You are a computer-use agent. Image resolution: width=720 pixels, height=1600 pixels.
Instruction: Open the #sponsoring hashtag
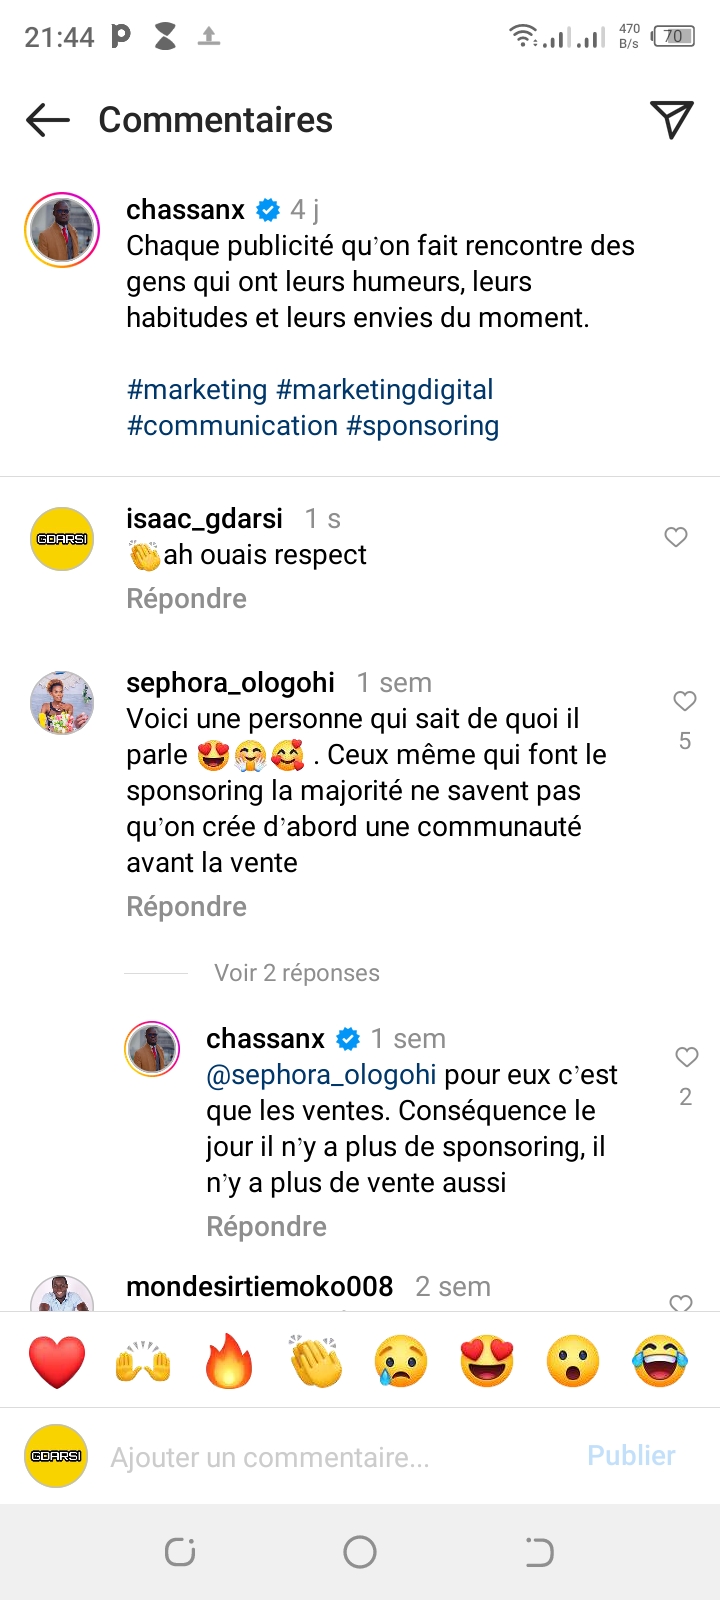click(x=422, y=426)
